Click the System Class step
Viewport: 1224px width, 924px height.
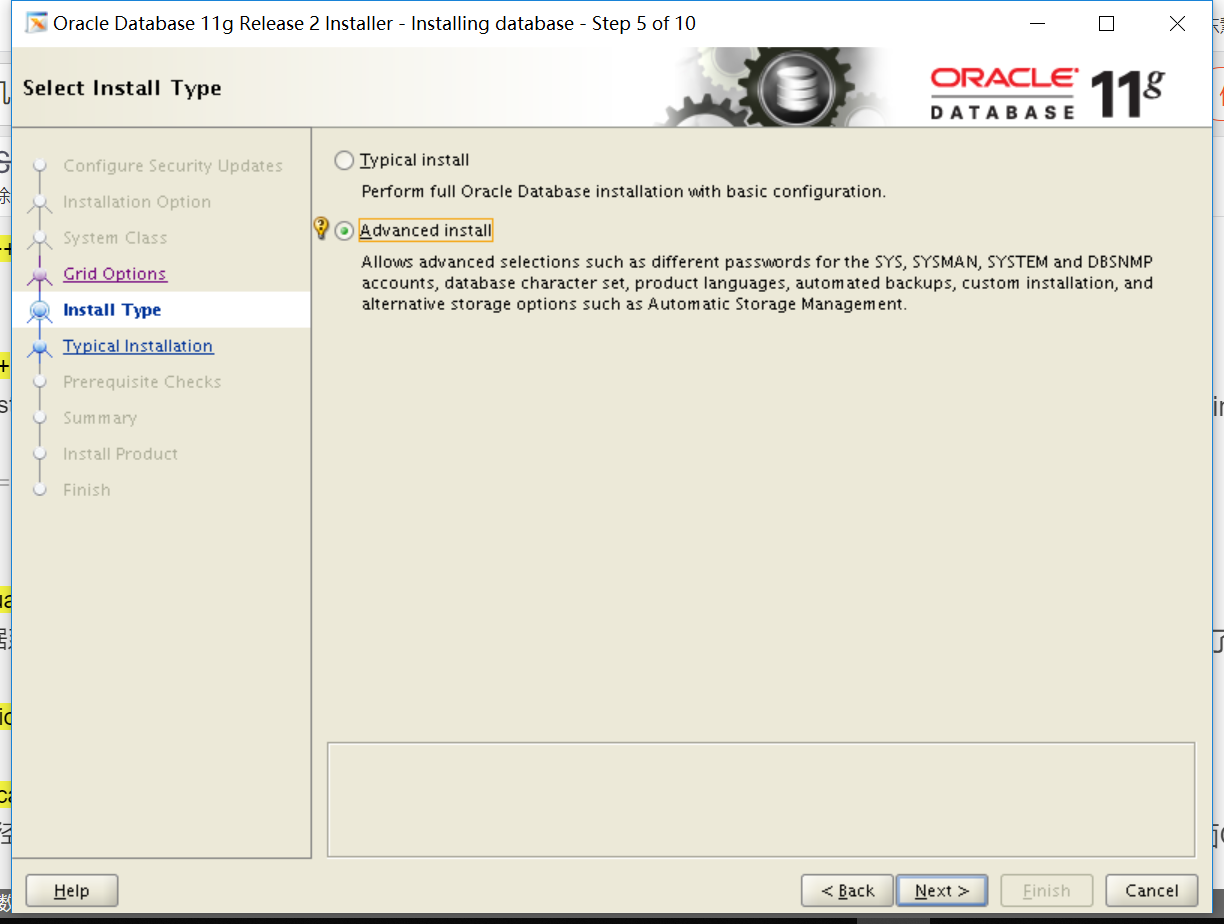(x=115, y=238)
